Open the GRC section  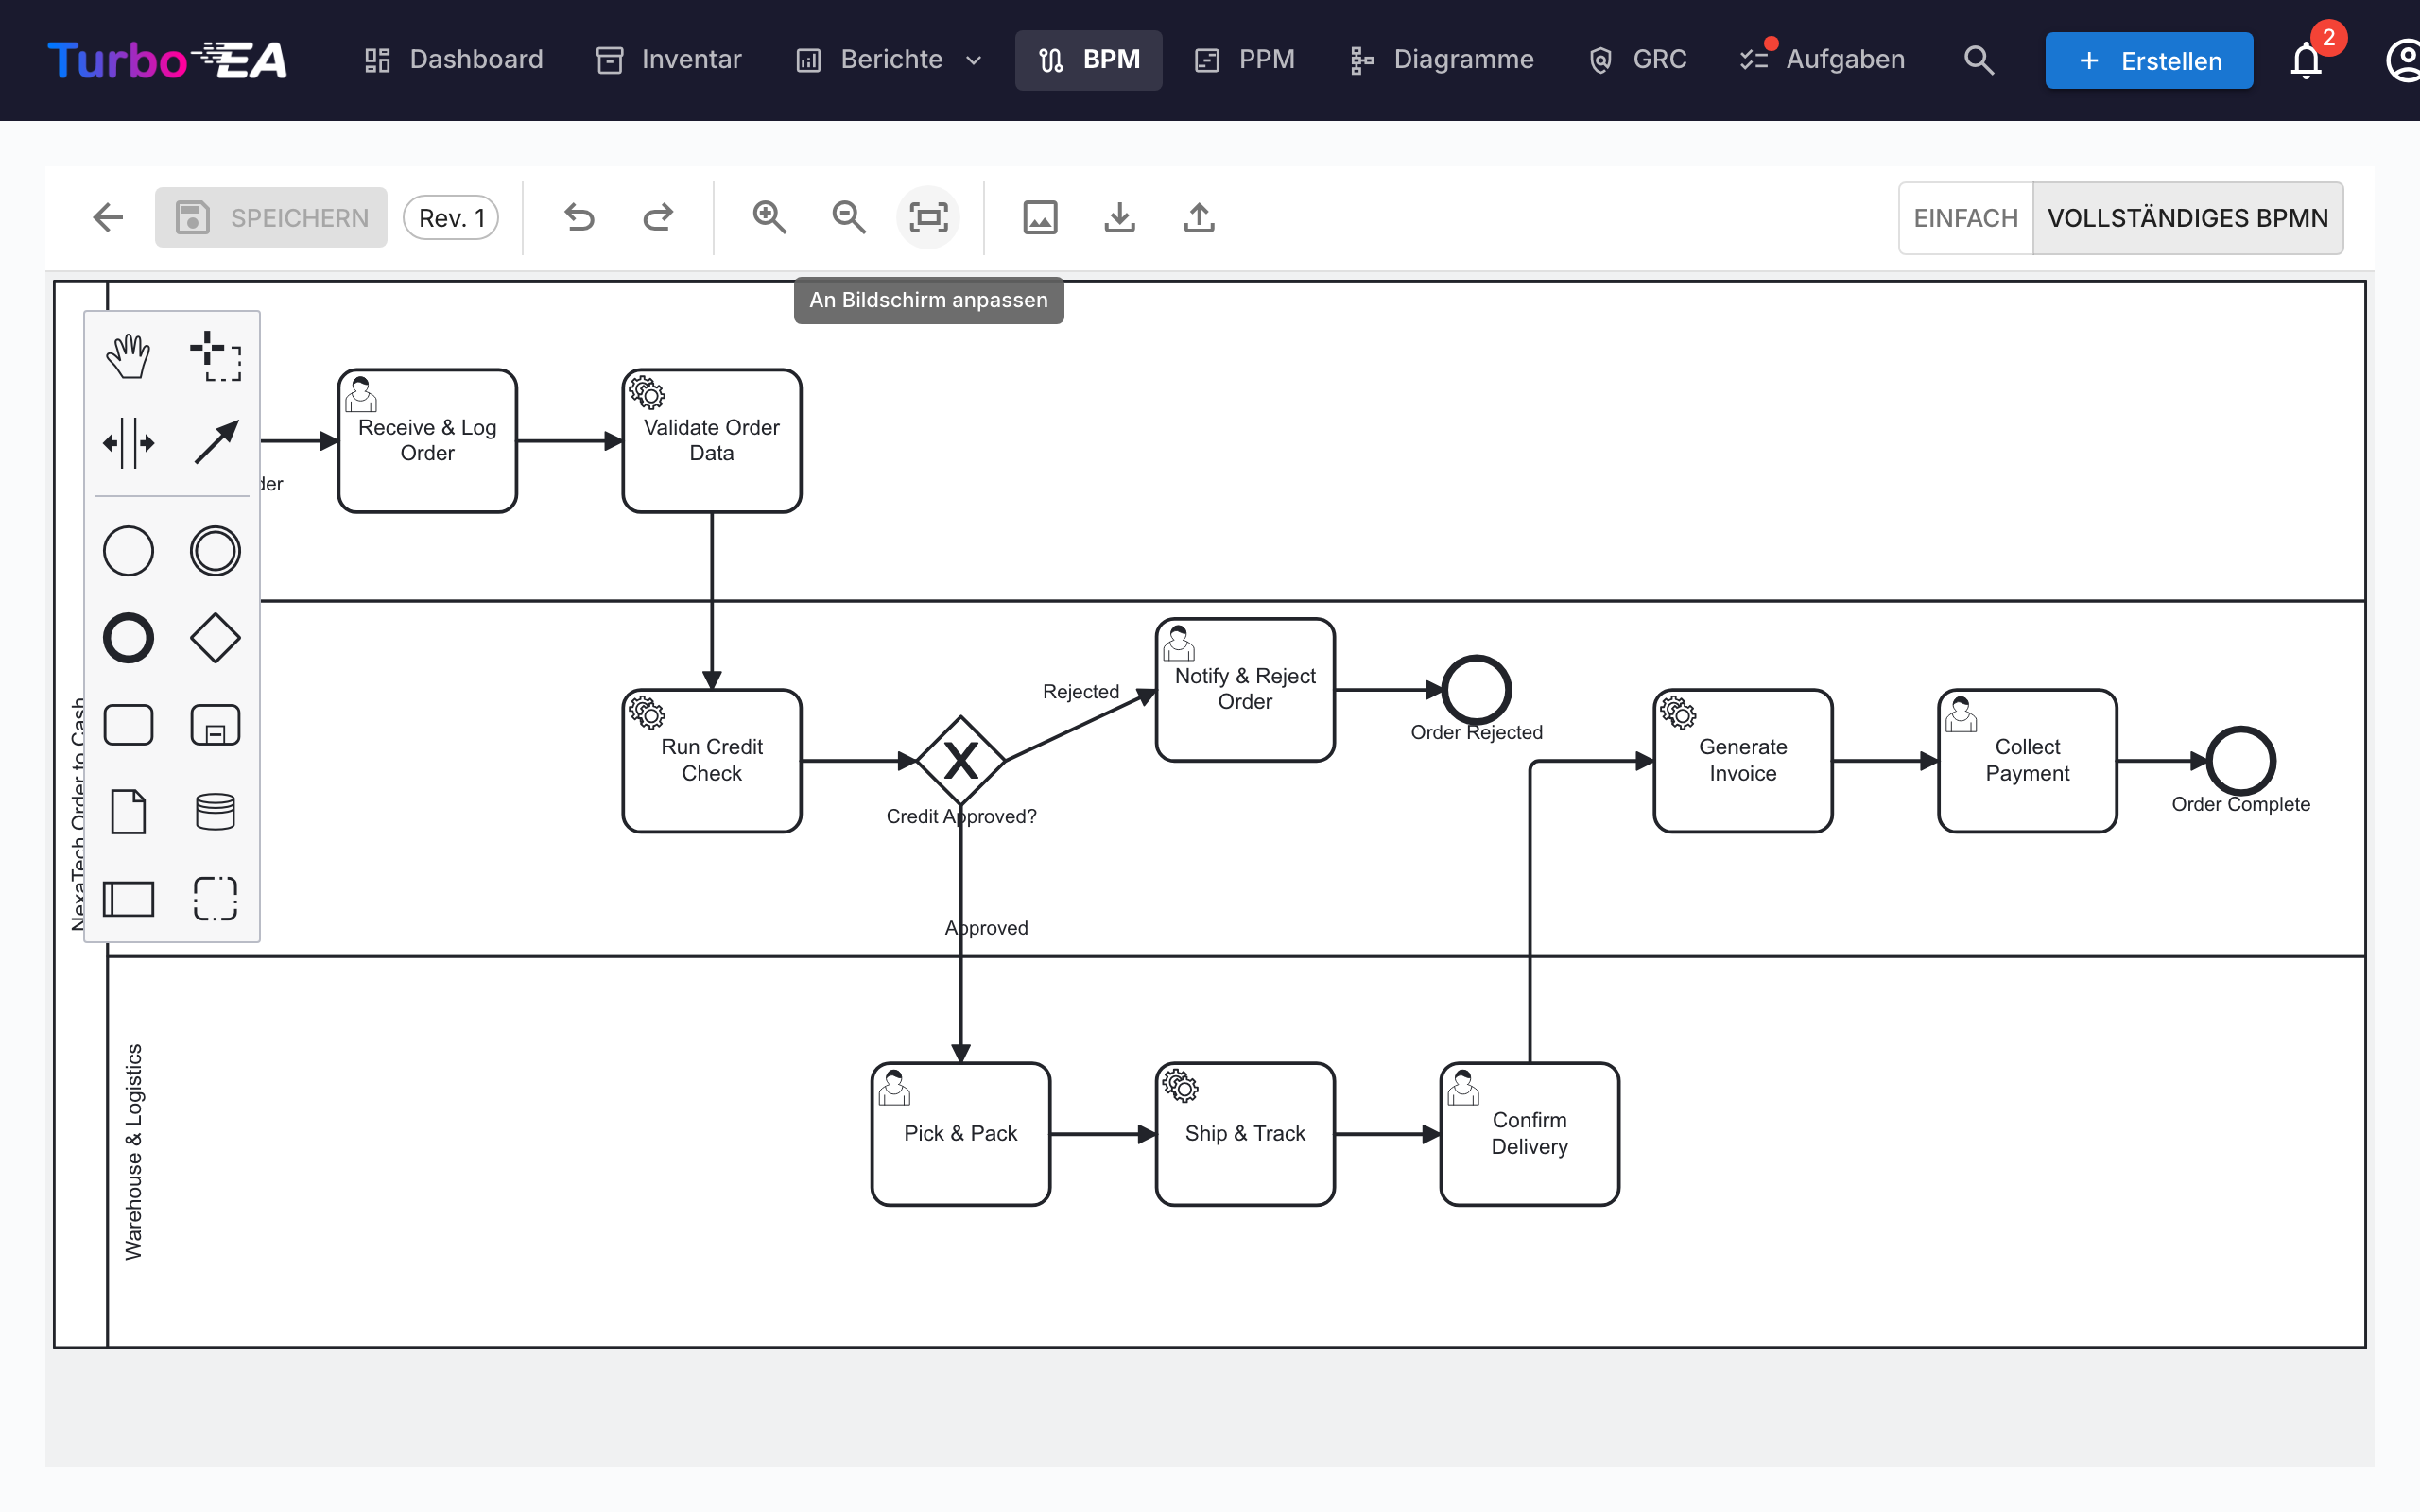coord(1637,60)
